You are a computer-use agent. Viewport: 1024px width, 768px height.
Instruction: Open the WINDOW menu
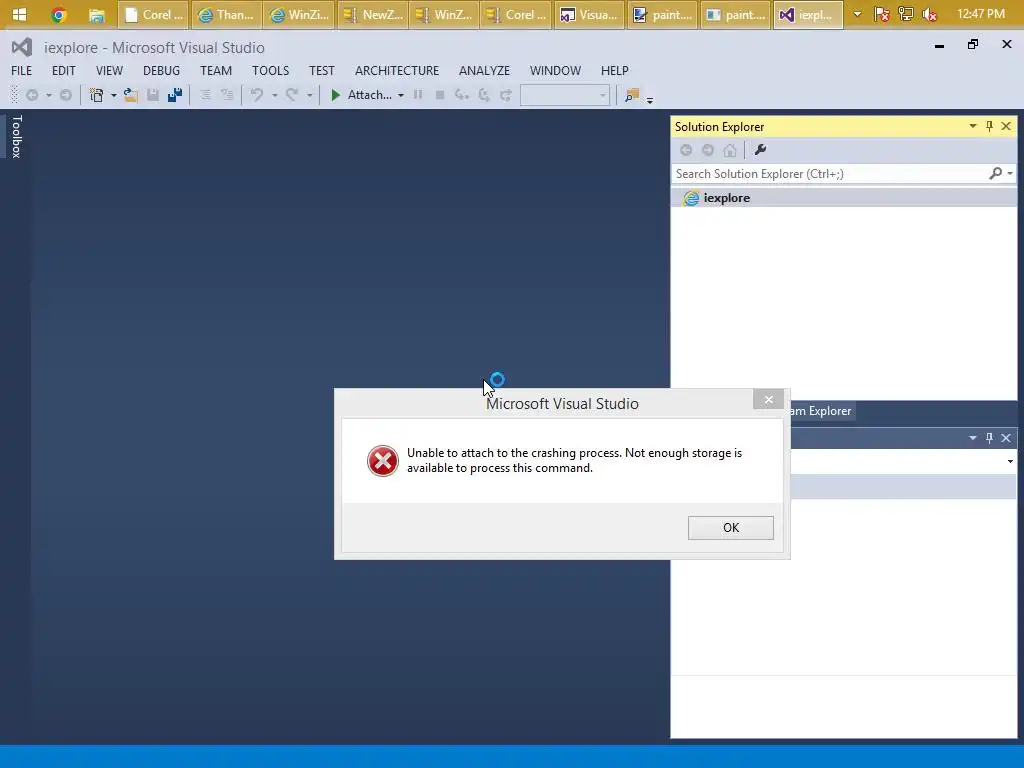pos(555,71)
